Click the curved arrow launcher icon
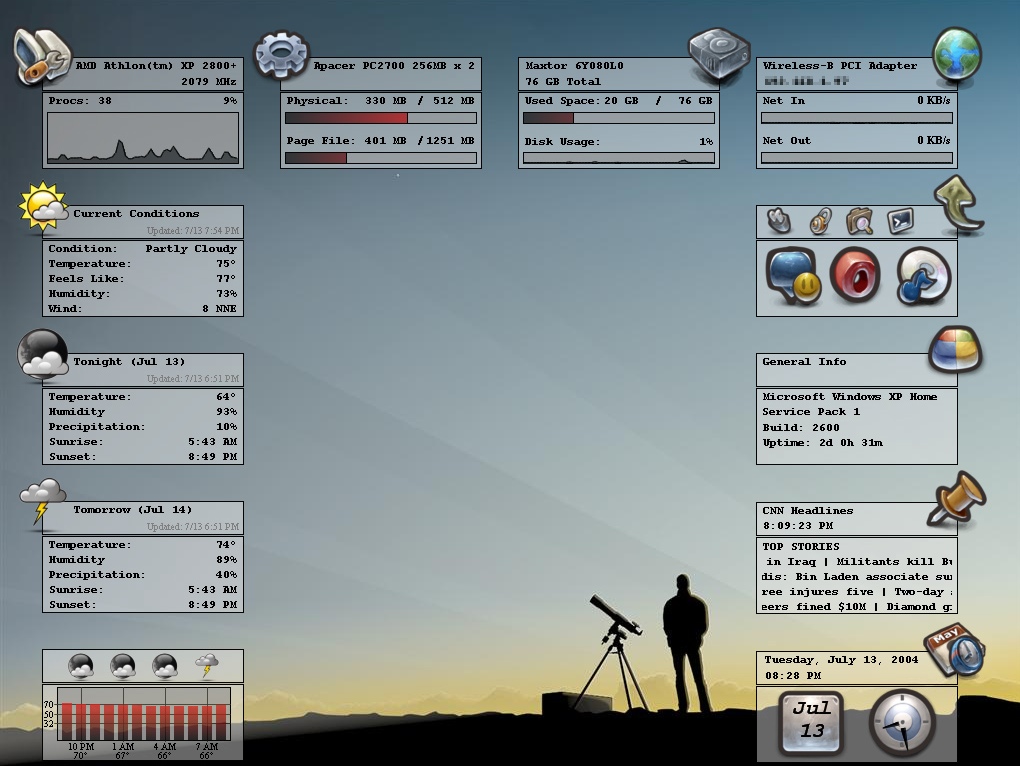Image resolution: width=1020 pixels, height=766 pixels. [x=958, y=205]
